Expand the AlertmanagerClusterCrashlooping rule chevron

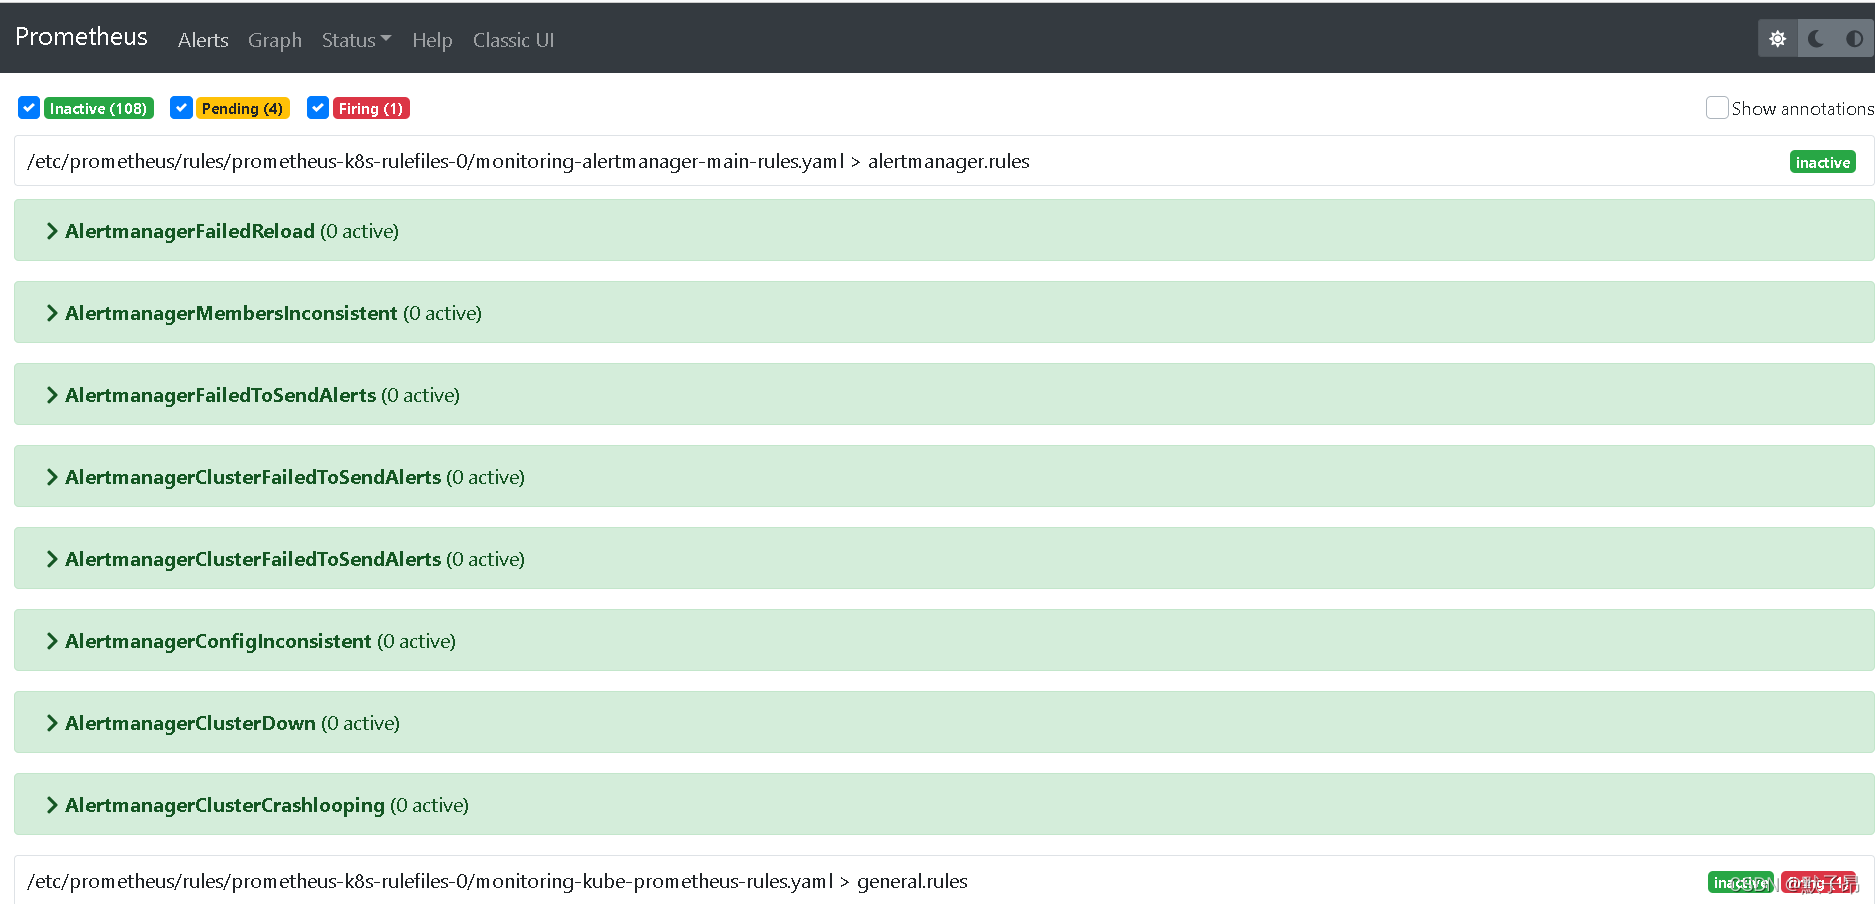[52, 805]
